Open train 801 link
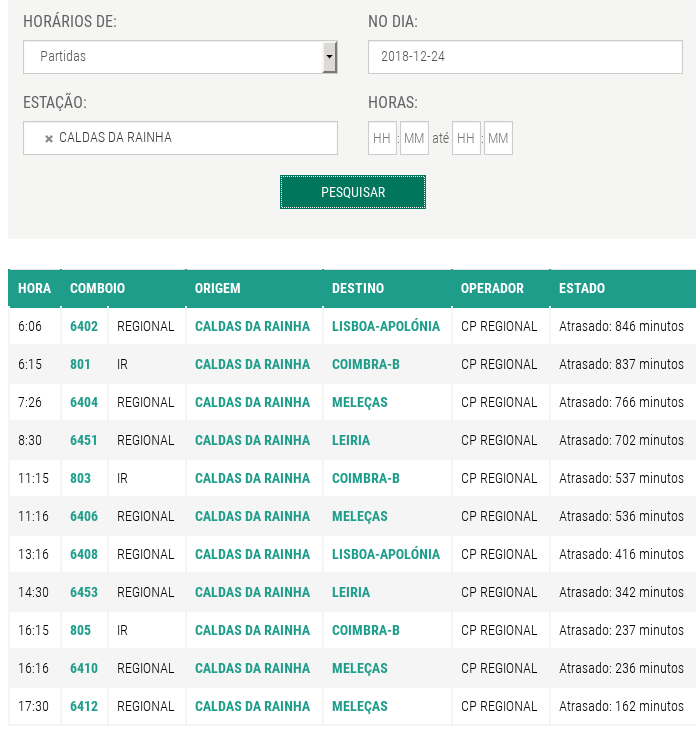Screen dimensions: 696x738 (x=80, y=364)
